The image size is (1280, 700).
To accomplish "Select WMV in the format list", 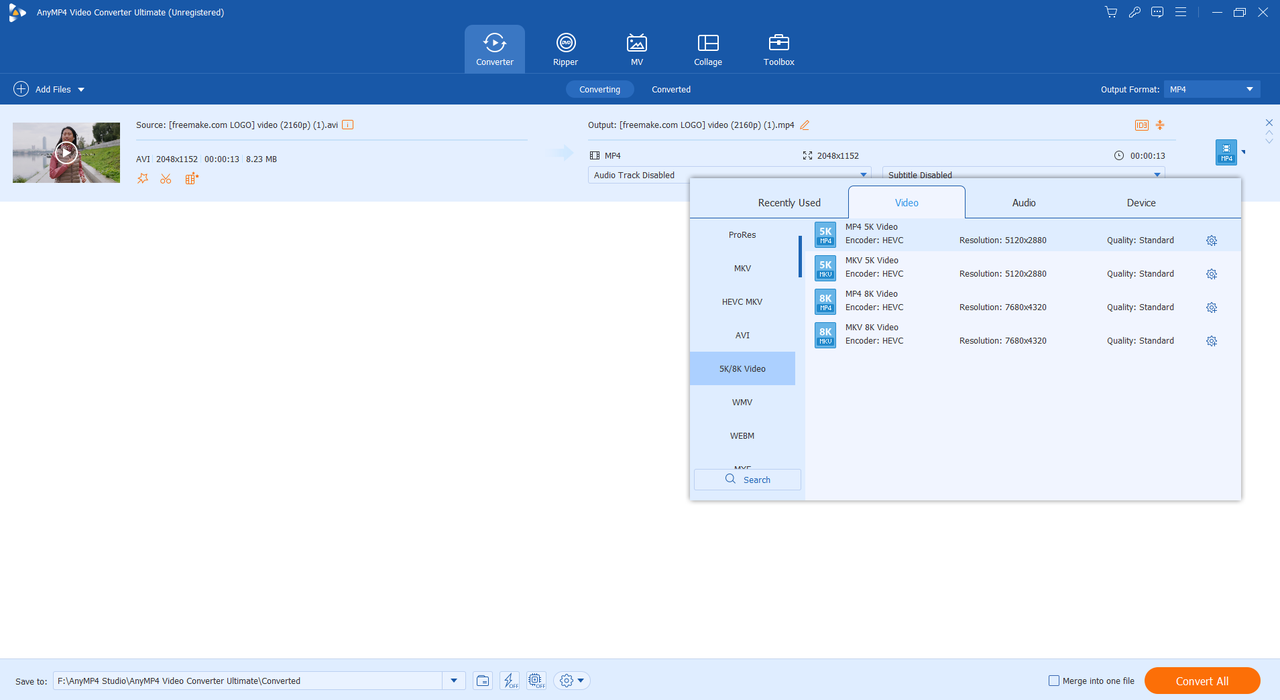I will click(x=741, y=402).
